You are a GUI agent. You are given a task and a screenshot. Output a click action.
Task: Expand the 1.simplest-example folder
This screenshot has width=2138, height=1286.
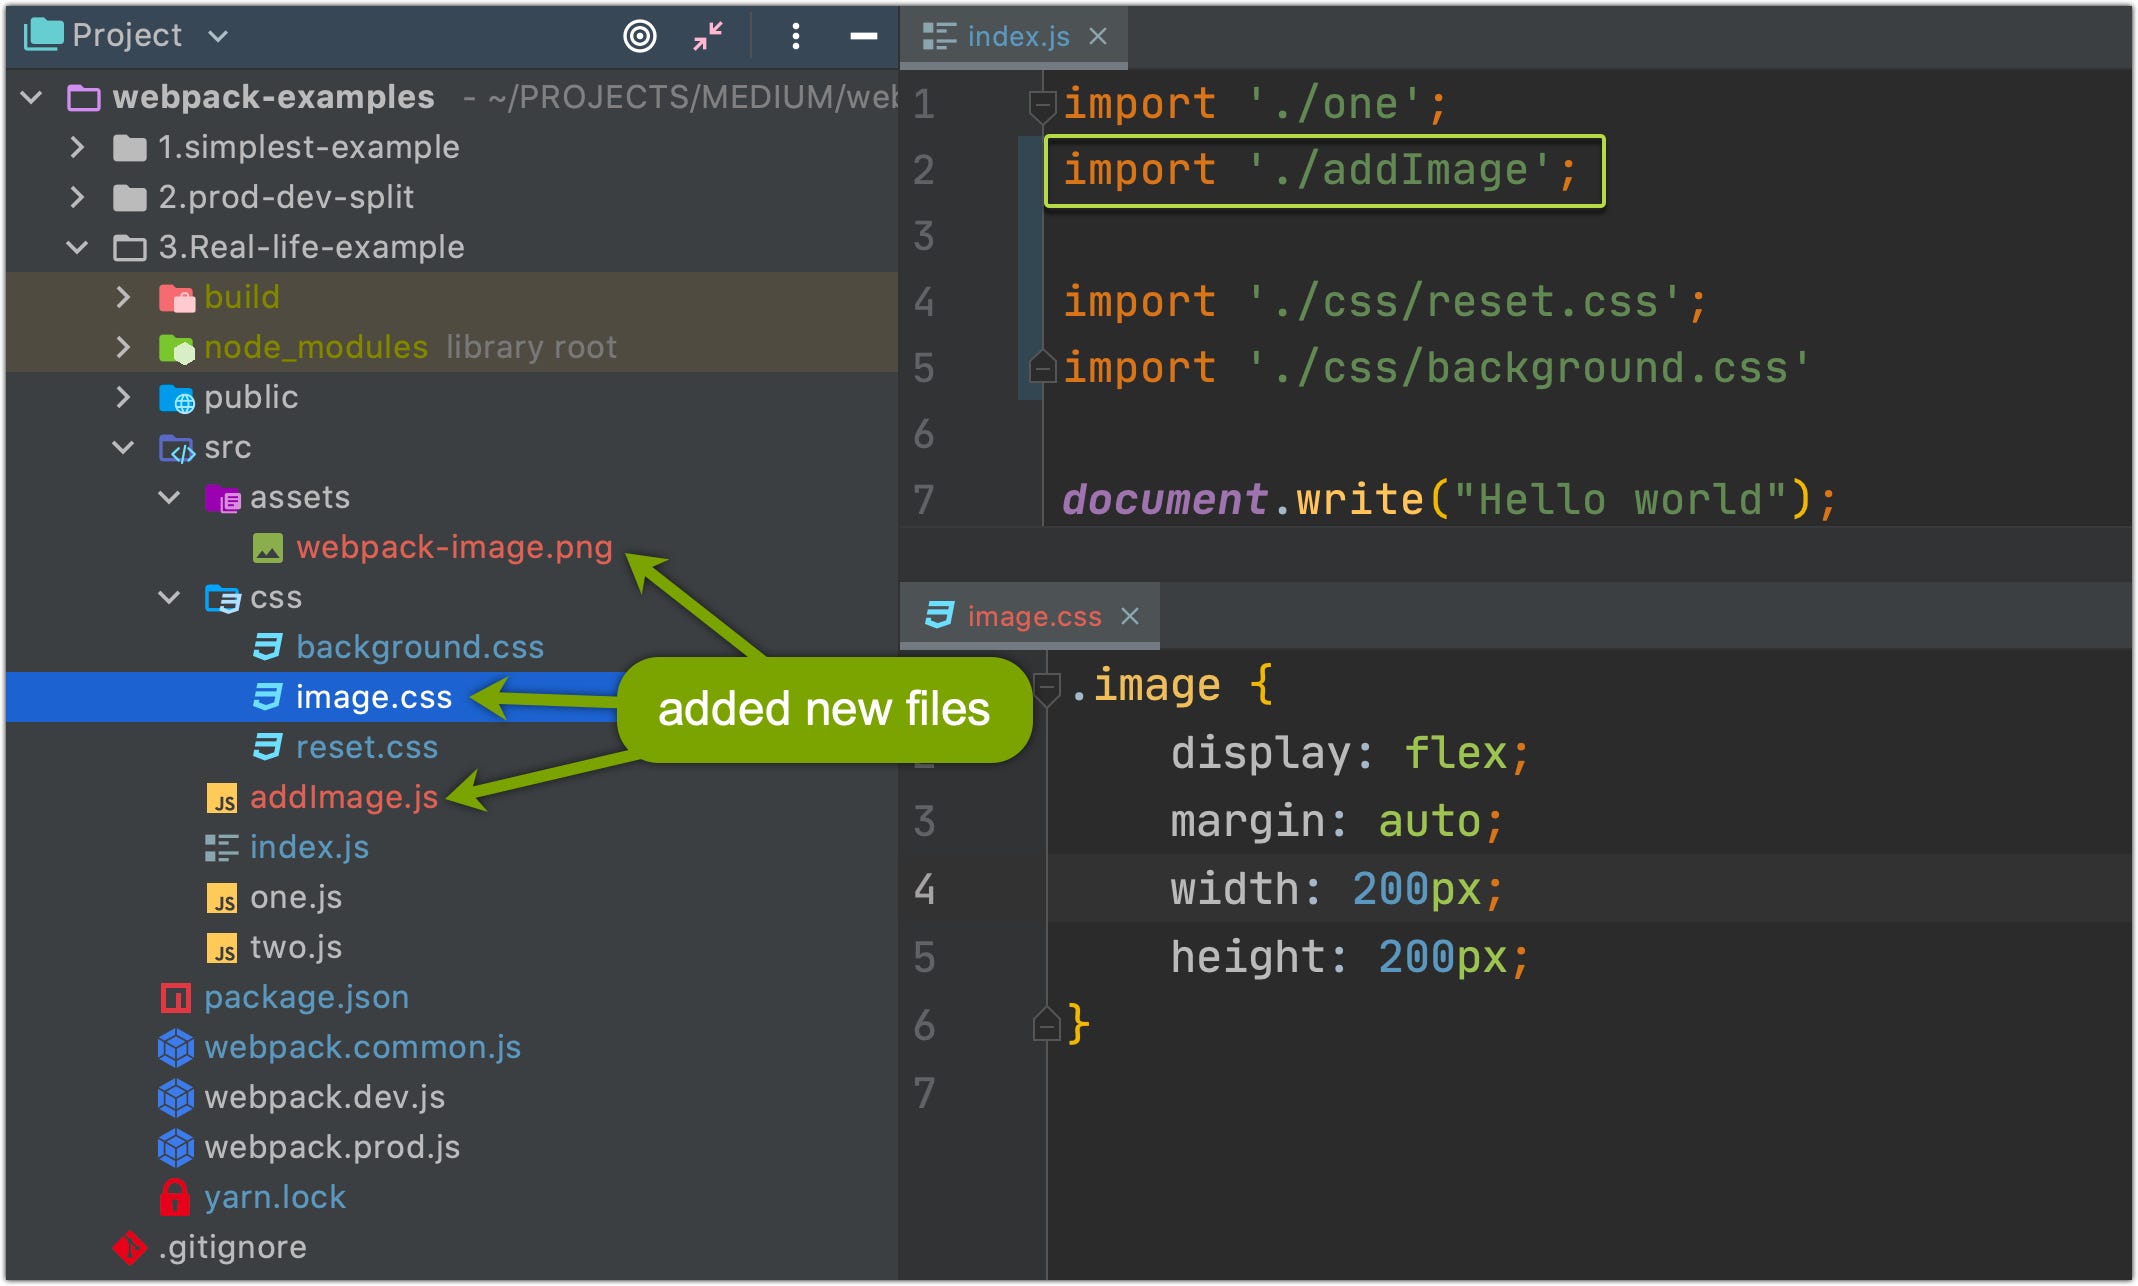(x=78, y=147)
